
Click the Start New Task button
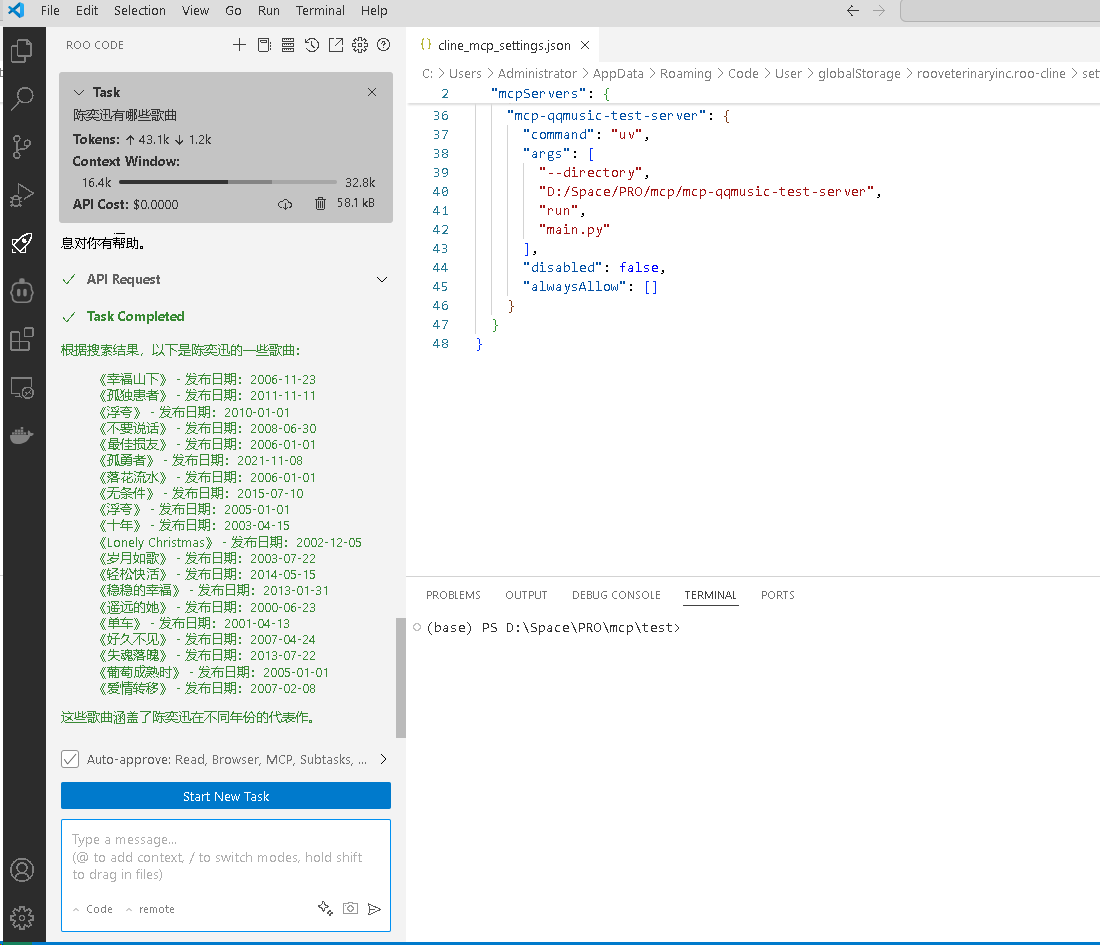point(226,796)
